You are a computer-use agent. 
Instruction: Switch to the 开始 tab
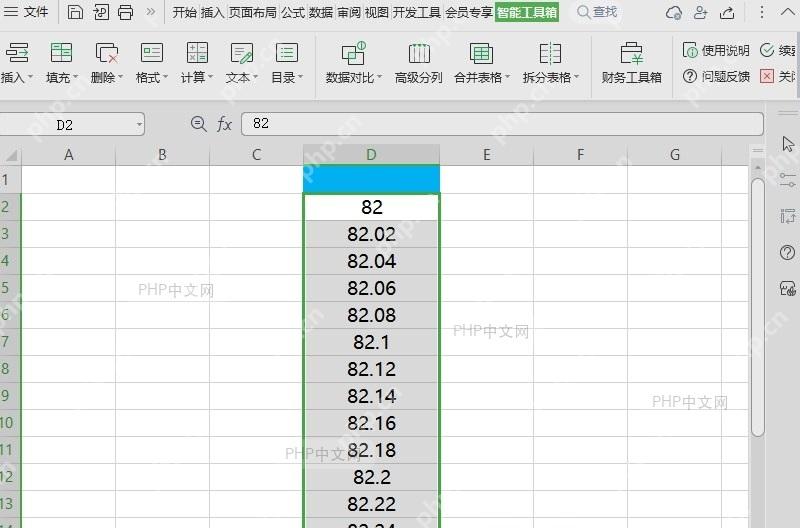coord(184,12)
